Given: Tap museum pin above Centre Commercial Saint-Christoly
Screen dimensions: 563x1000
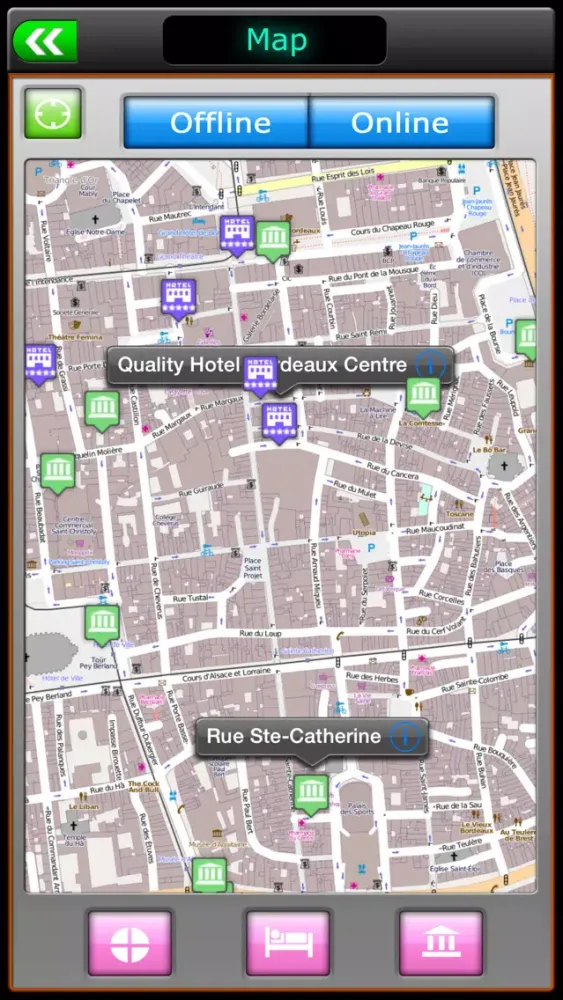Looking at the screenshot, I should (58, 473).
